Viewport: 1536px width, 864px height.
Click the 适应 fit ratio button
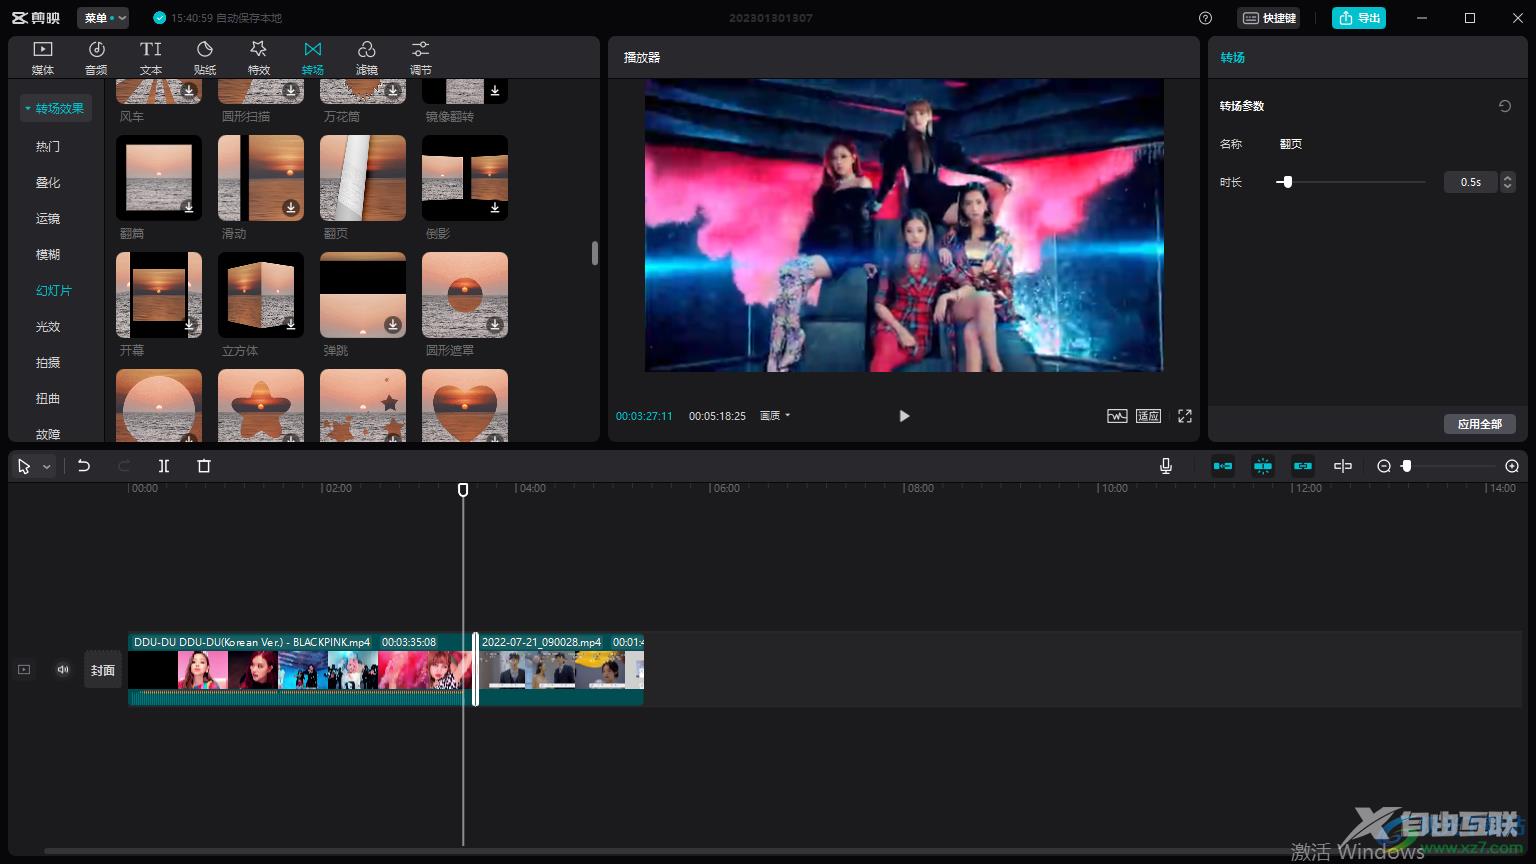(1148, 416)
